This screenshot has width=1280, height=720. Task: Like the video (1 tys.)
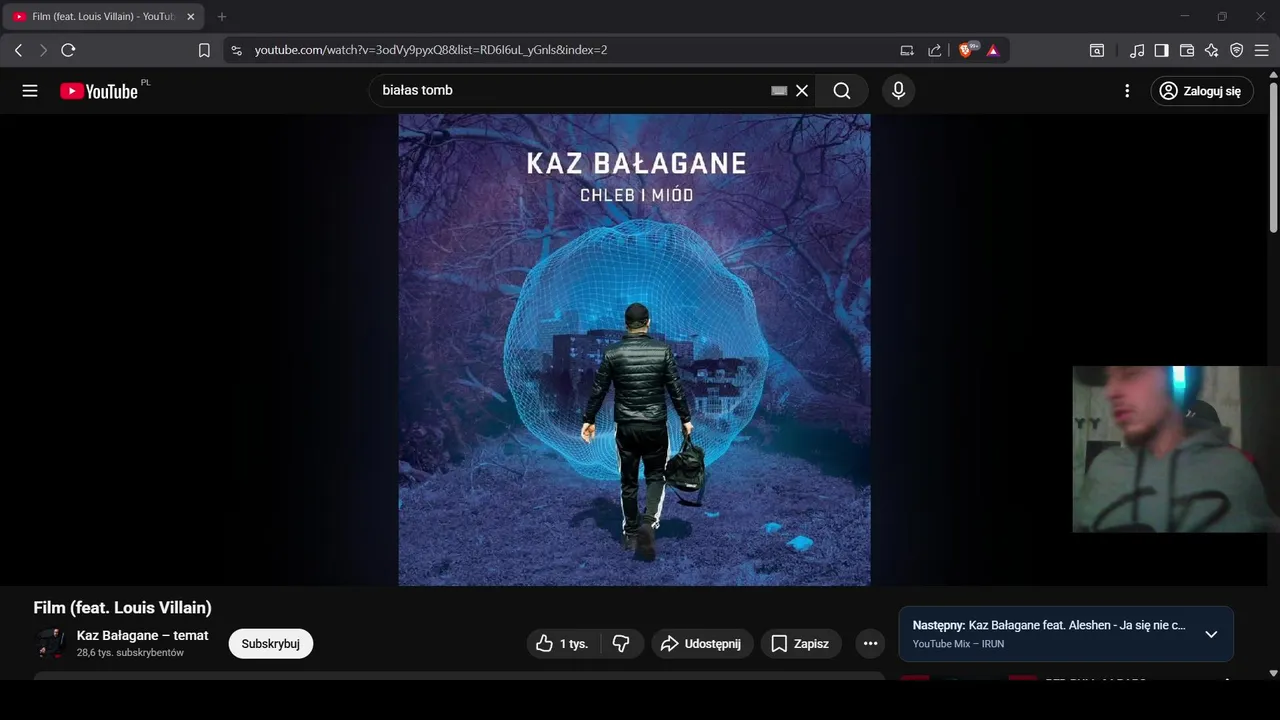(563, 644)
